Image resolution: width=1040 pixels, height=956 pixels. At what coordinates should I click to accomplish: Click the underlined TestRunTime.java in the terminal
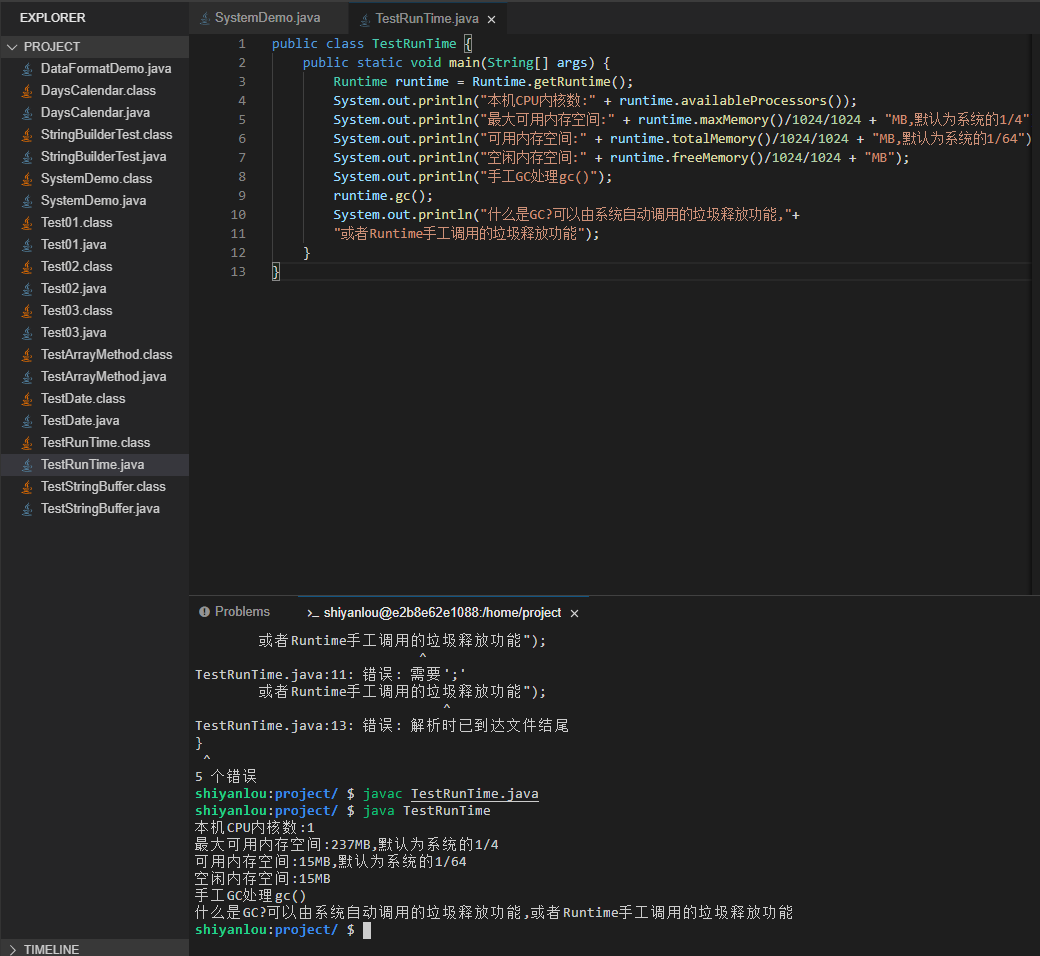coord(474,794)
